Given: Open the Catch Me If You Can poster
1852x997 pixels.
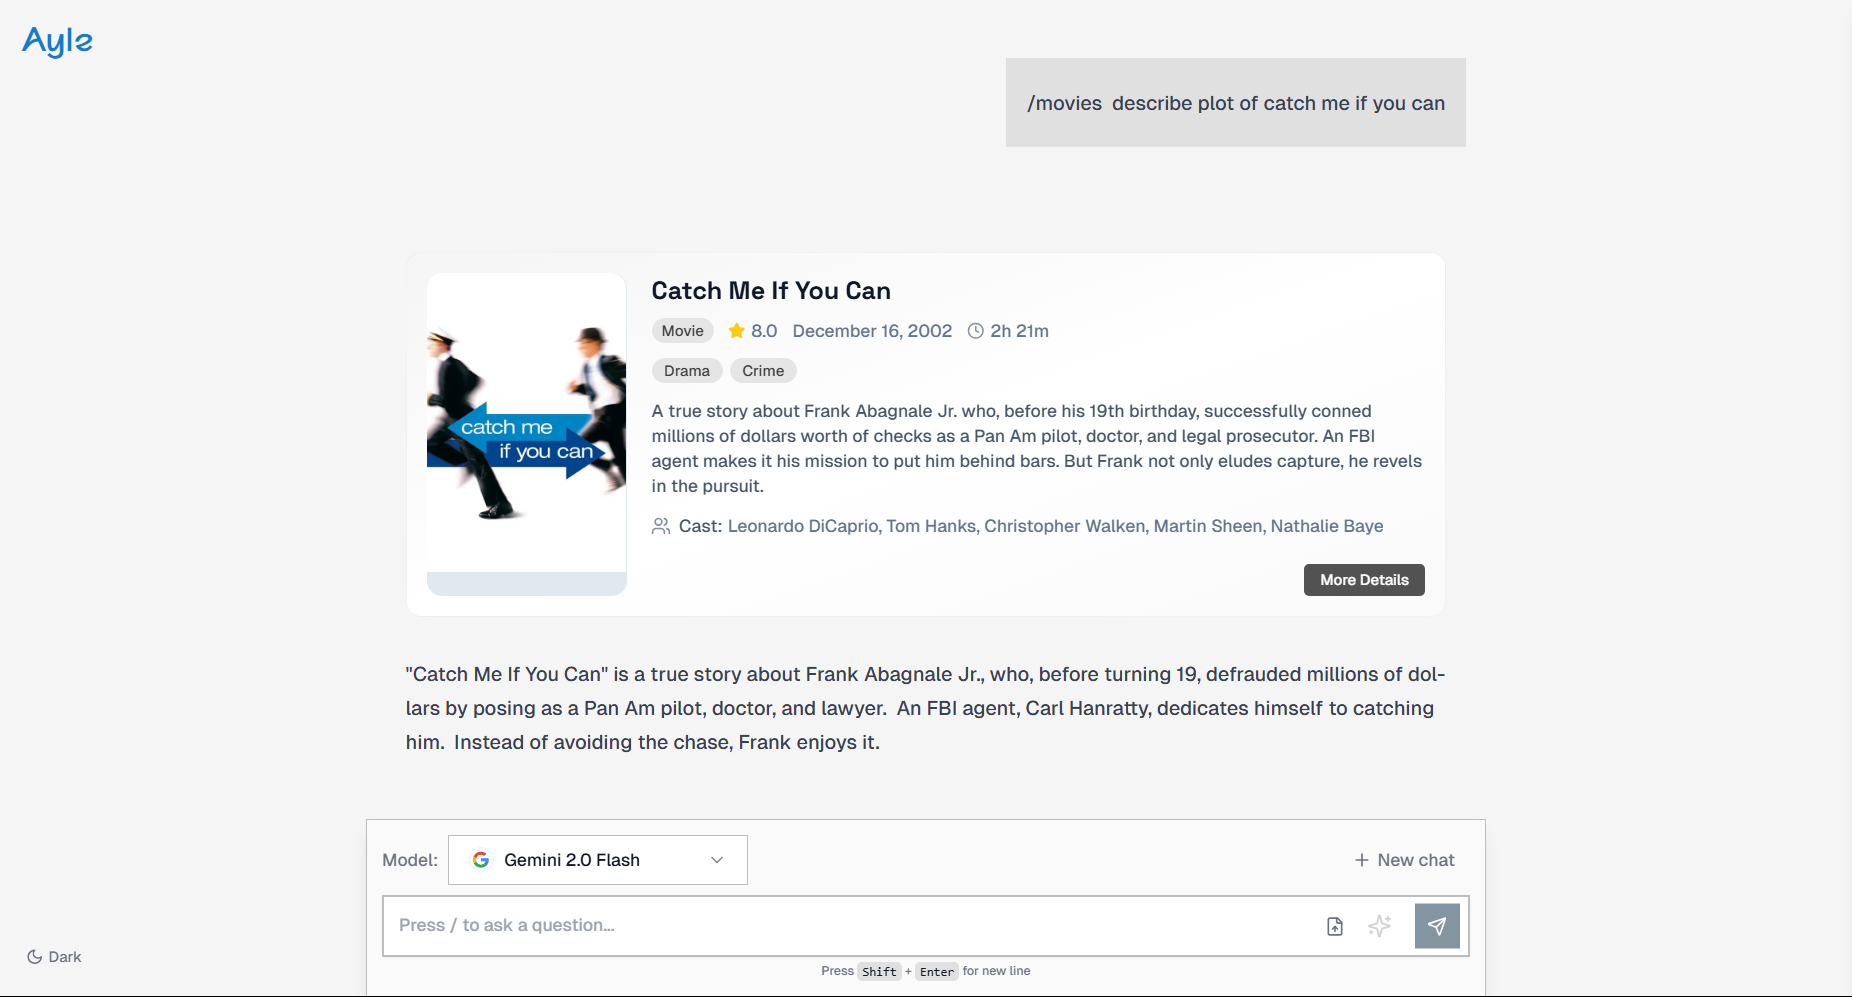Looking at the screenshot, I should coord(527,434).
